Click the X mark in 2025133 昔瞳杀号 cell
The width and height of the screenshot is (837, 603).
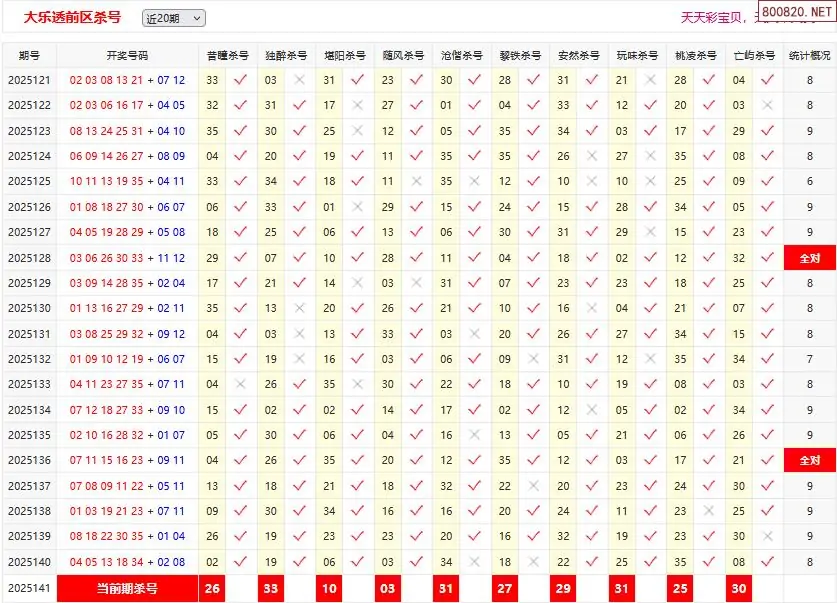pos(240,384)
